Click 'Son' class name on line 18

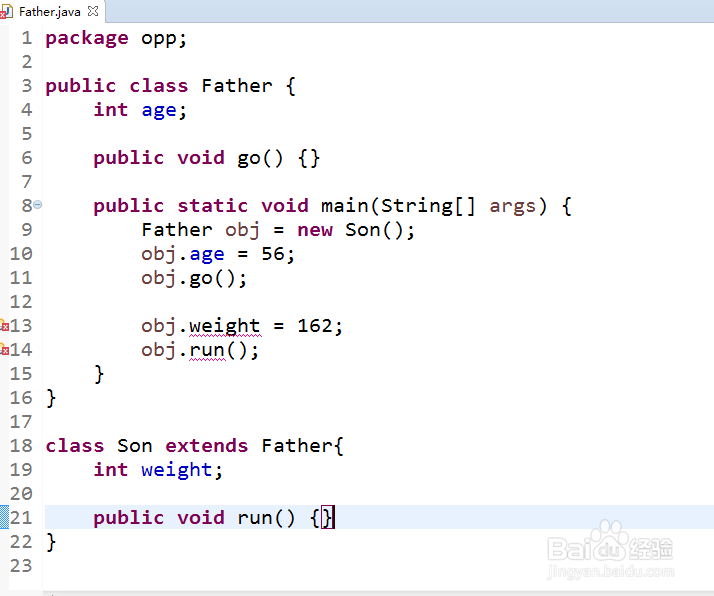[x=134, y=446]
